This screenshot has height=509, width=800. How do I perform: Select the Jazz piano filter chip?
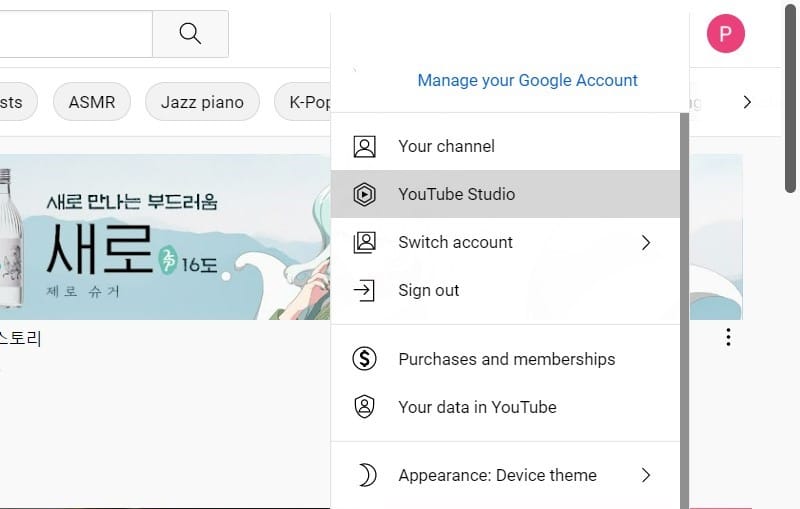(202, 102)
